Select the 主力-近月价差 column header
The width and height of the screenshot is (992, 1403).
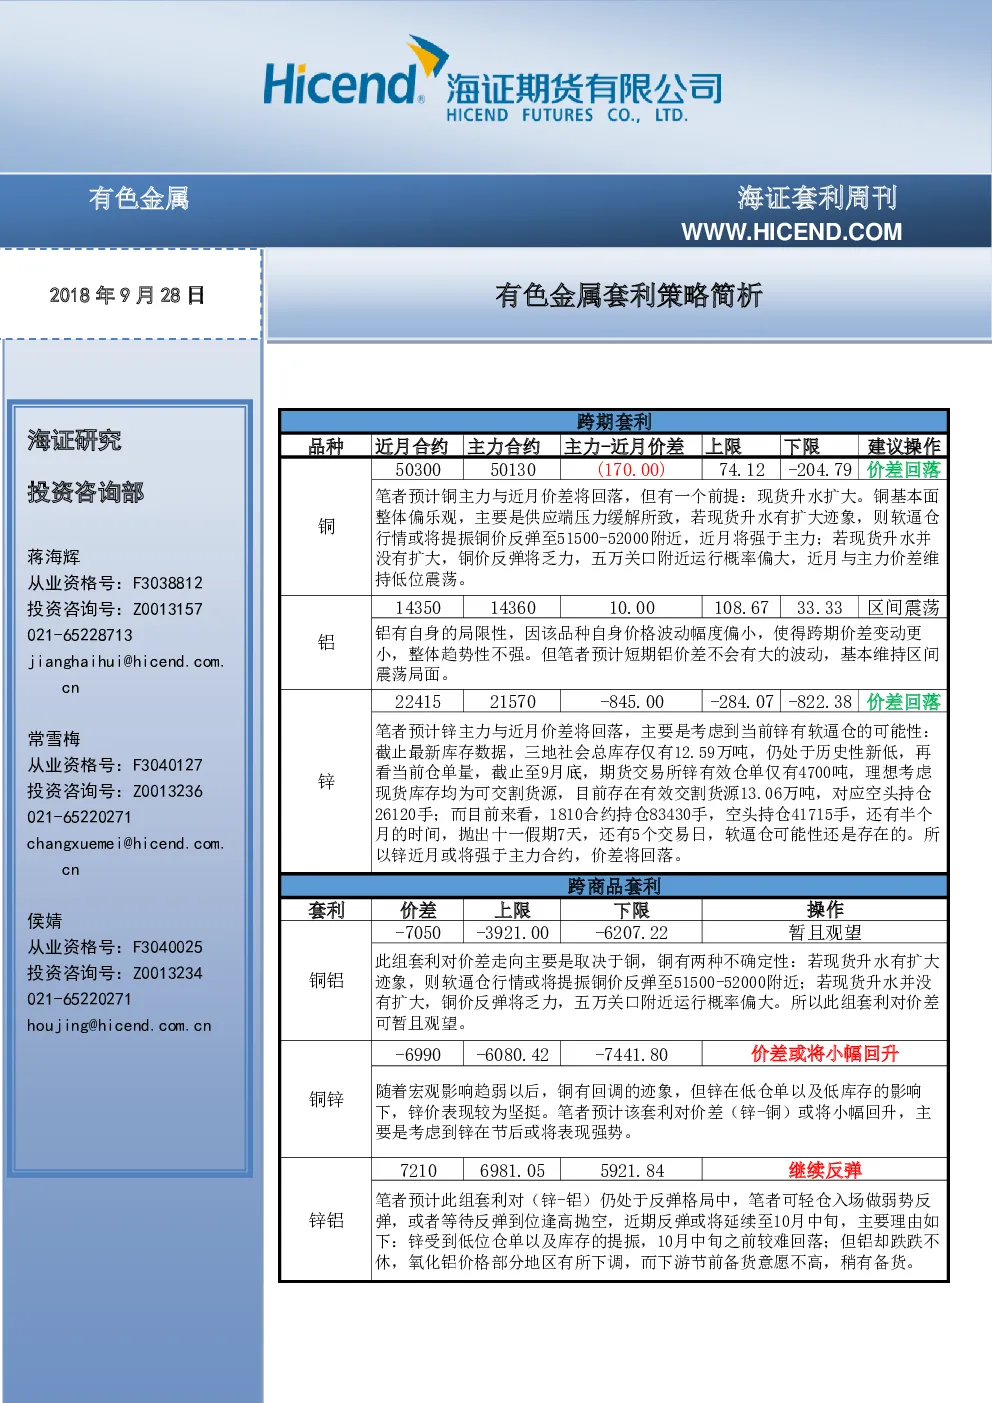coord(624,446)
